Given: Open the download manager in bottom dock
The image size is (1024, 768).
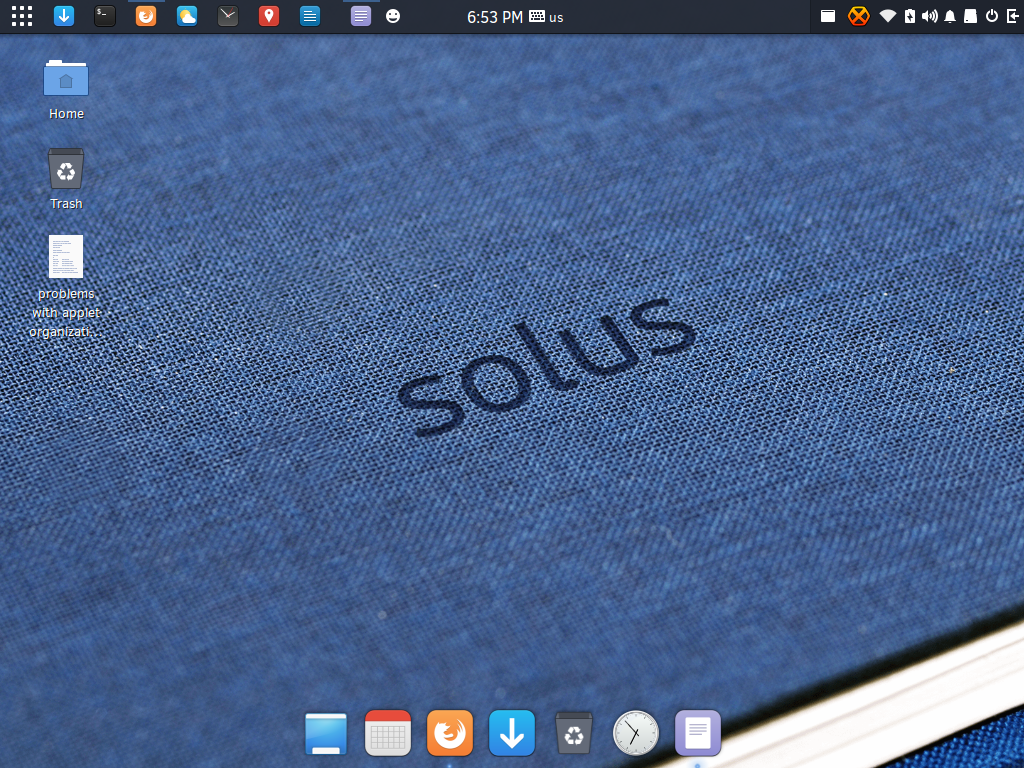Looking at the screenshot, I should 512,733.
